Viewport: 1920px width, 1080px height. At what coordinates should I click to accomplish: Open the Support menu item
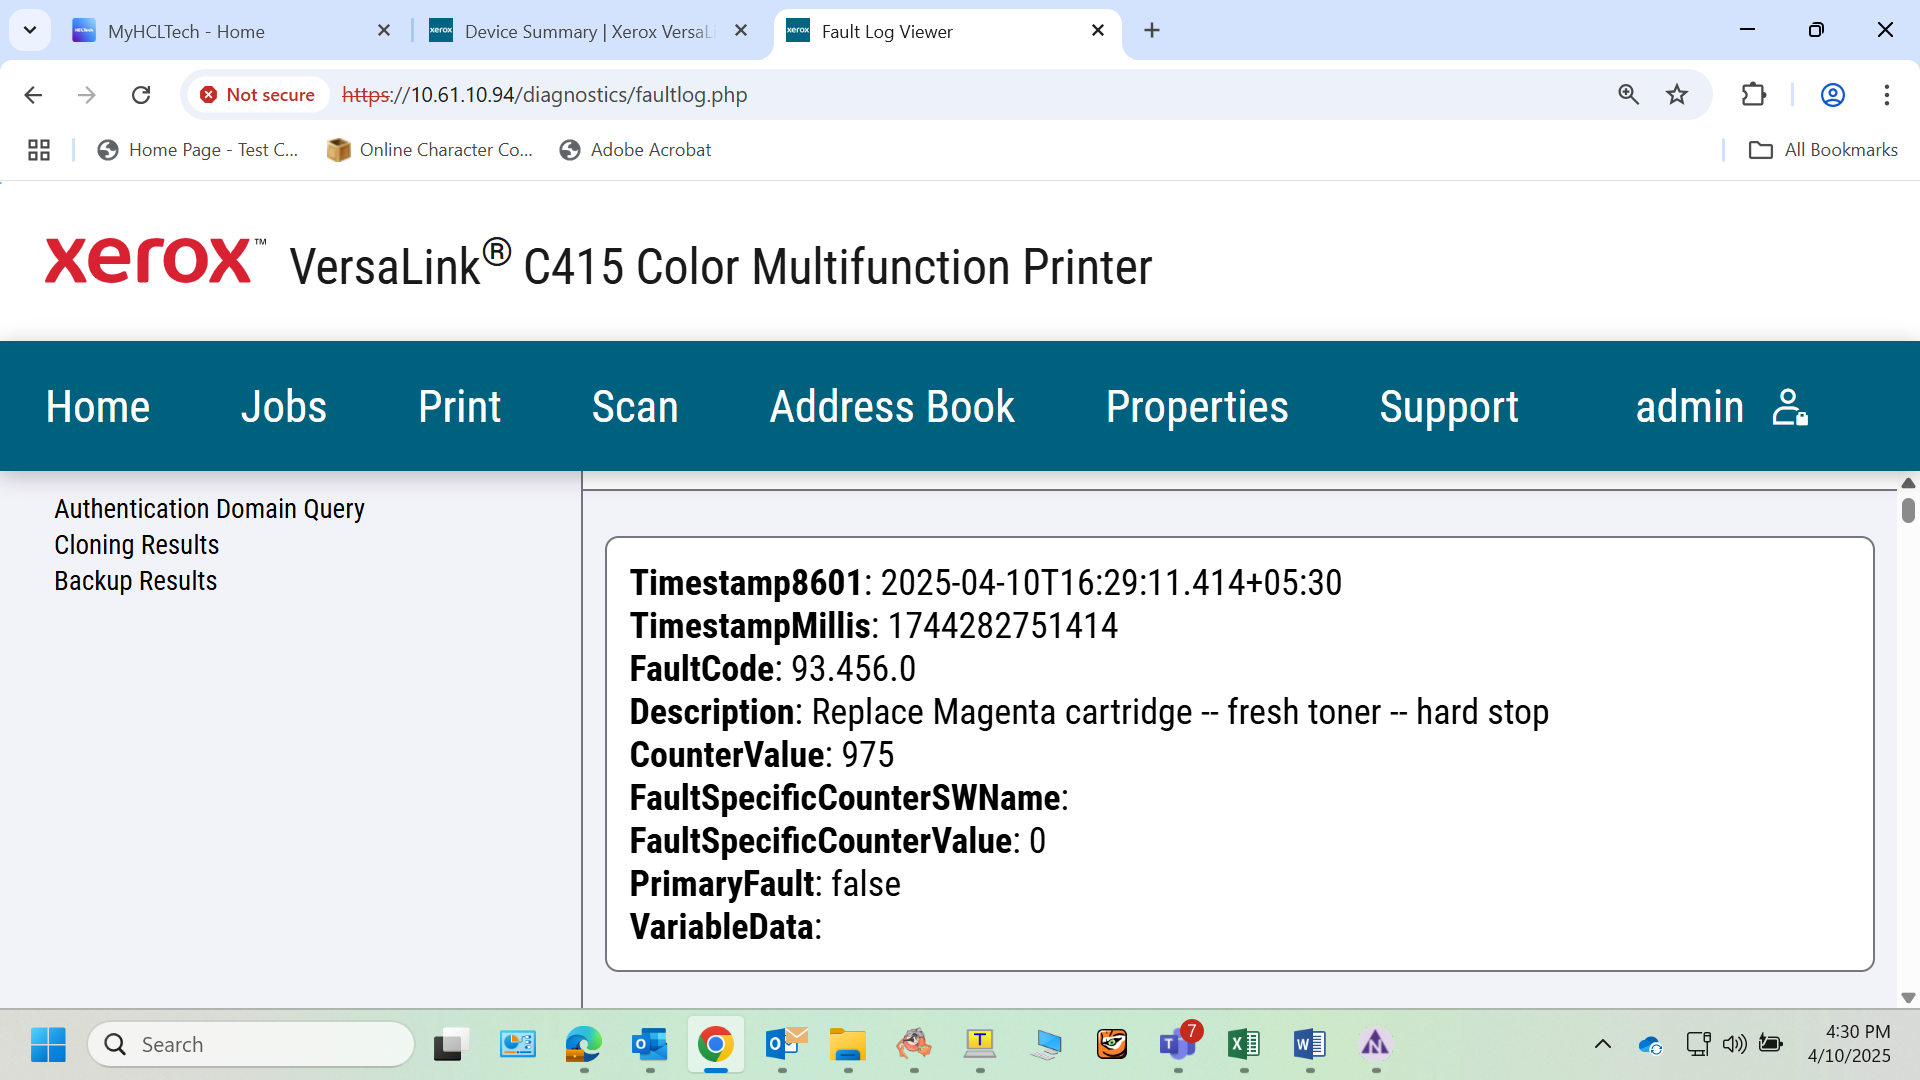pyautogui.click(x=1449, y=407)
